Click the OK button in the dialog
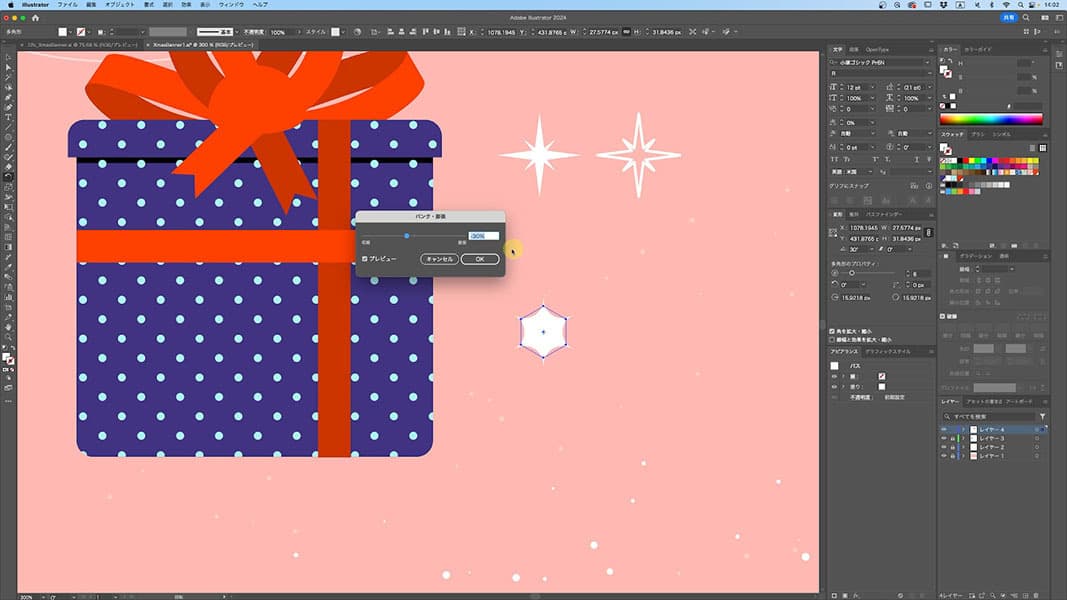 click(x=480, y=259)
